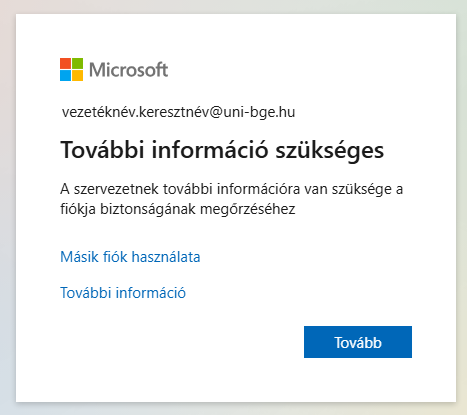Click the yellow square in the Microsoft logo
Image resolution: width=467 pixels, height=415 pixels.
click(77, 75)
